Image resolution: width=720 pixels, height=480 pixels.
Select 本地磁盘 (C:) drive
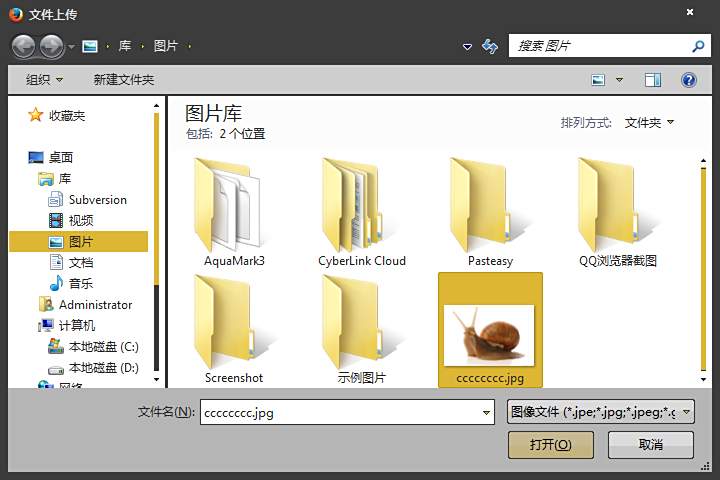click(x=104, y=347)
